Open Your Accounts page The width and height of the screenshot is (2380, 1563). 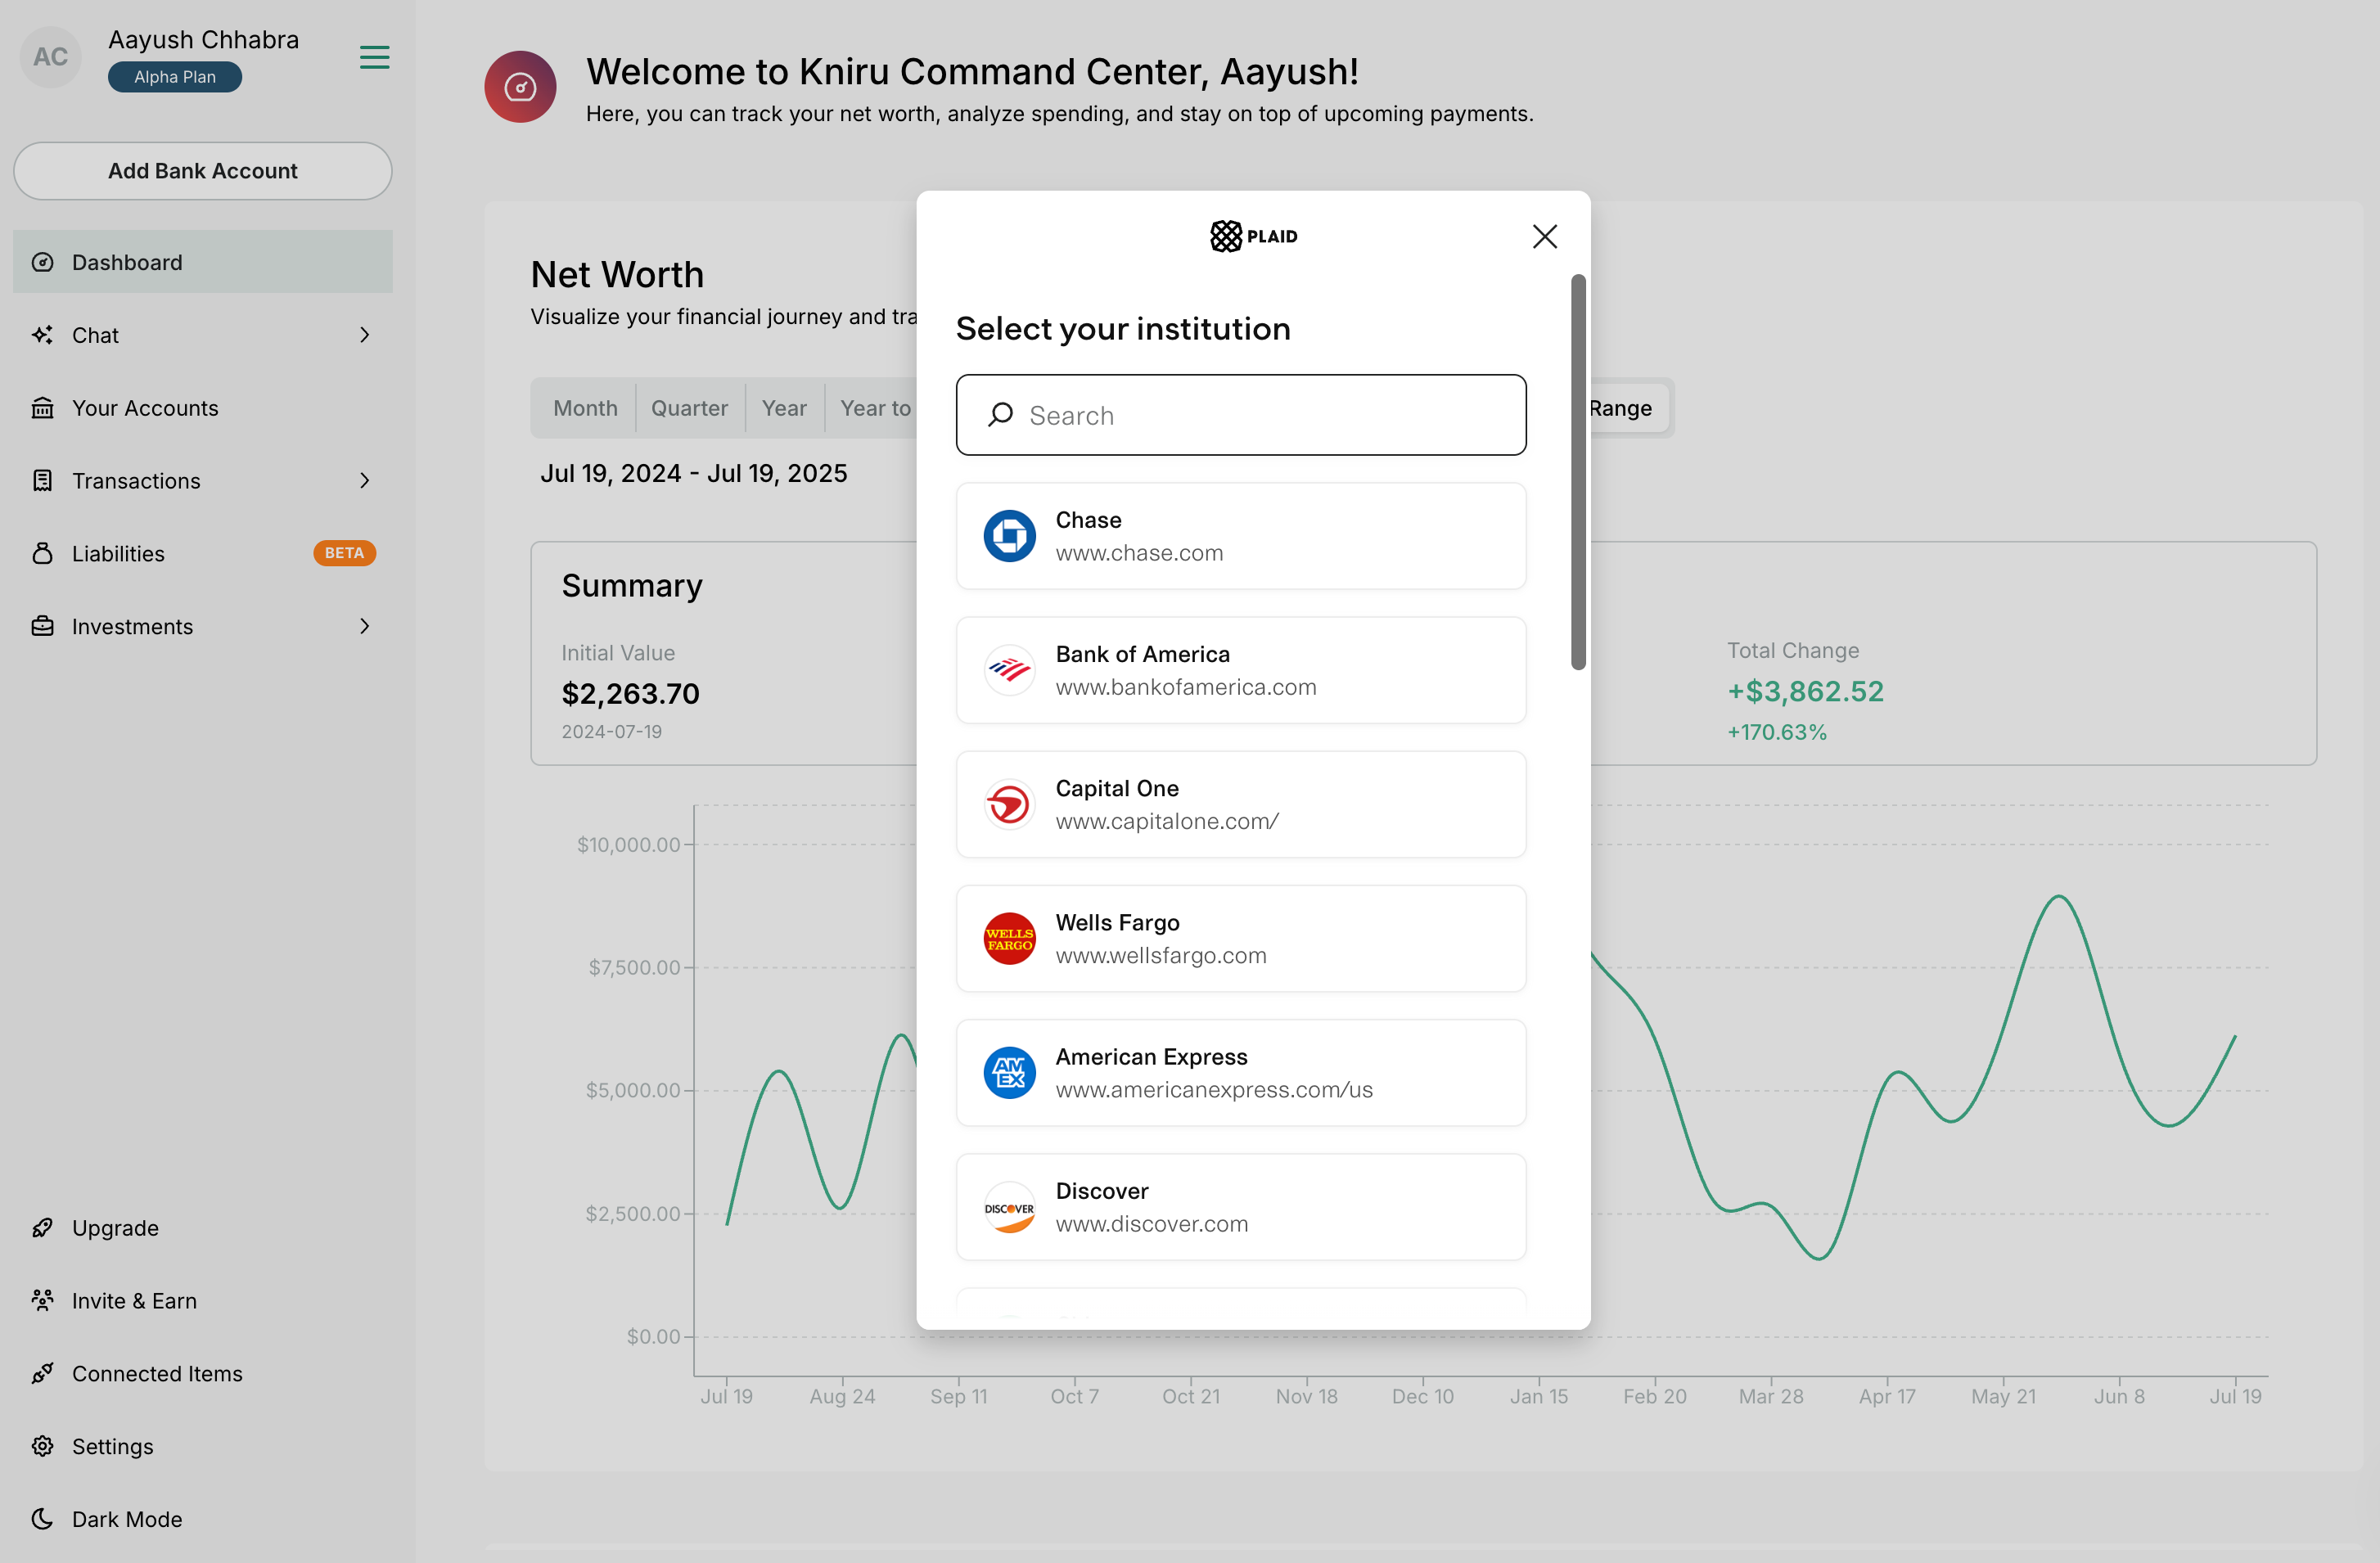pos(203,408)
